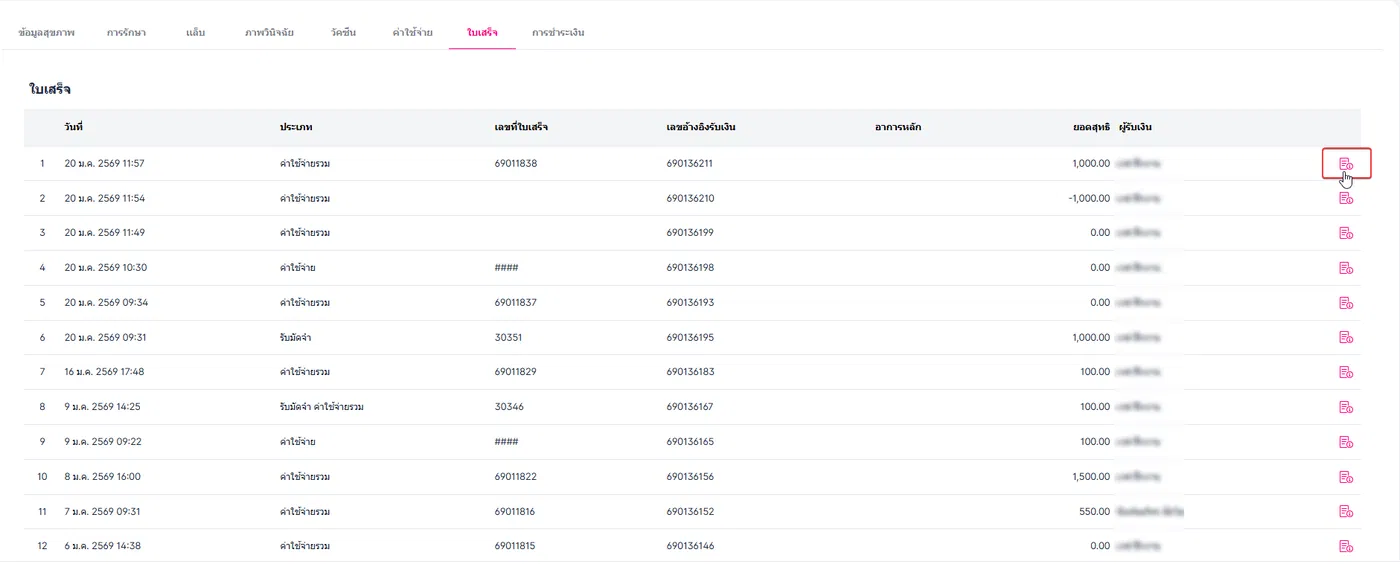The height and width of the screenshot is (564, 1400).
Task: Open receipt icon for the 1,500.00 row
Action: tap(1346, 477)
